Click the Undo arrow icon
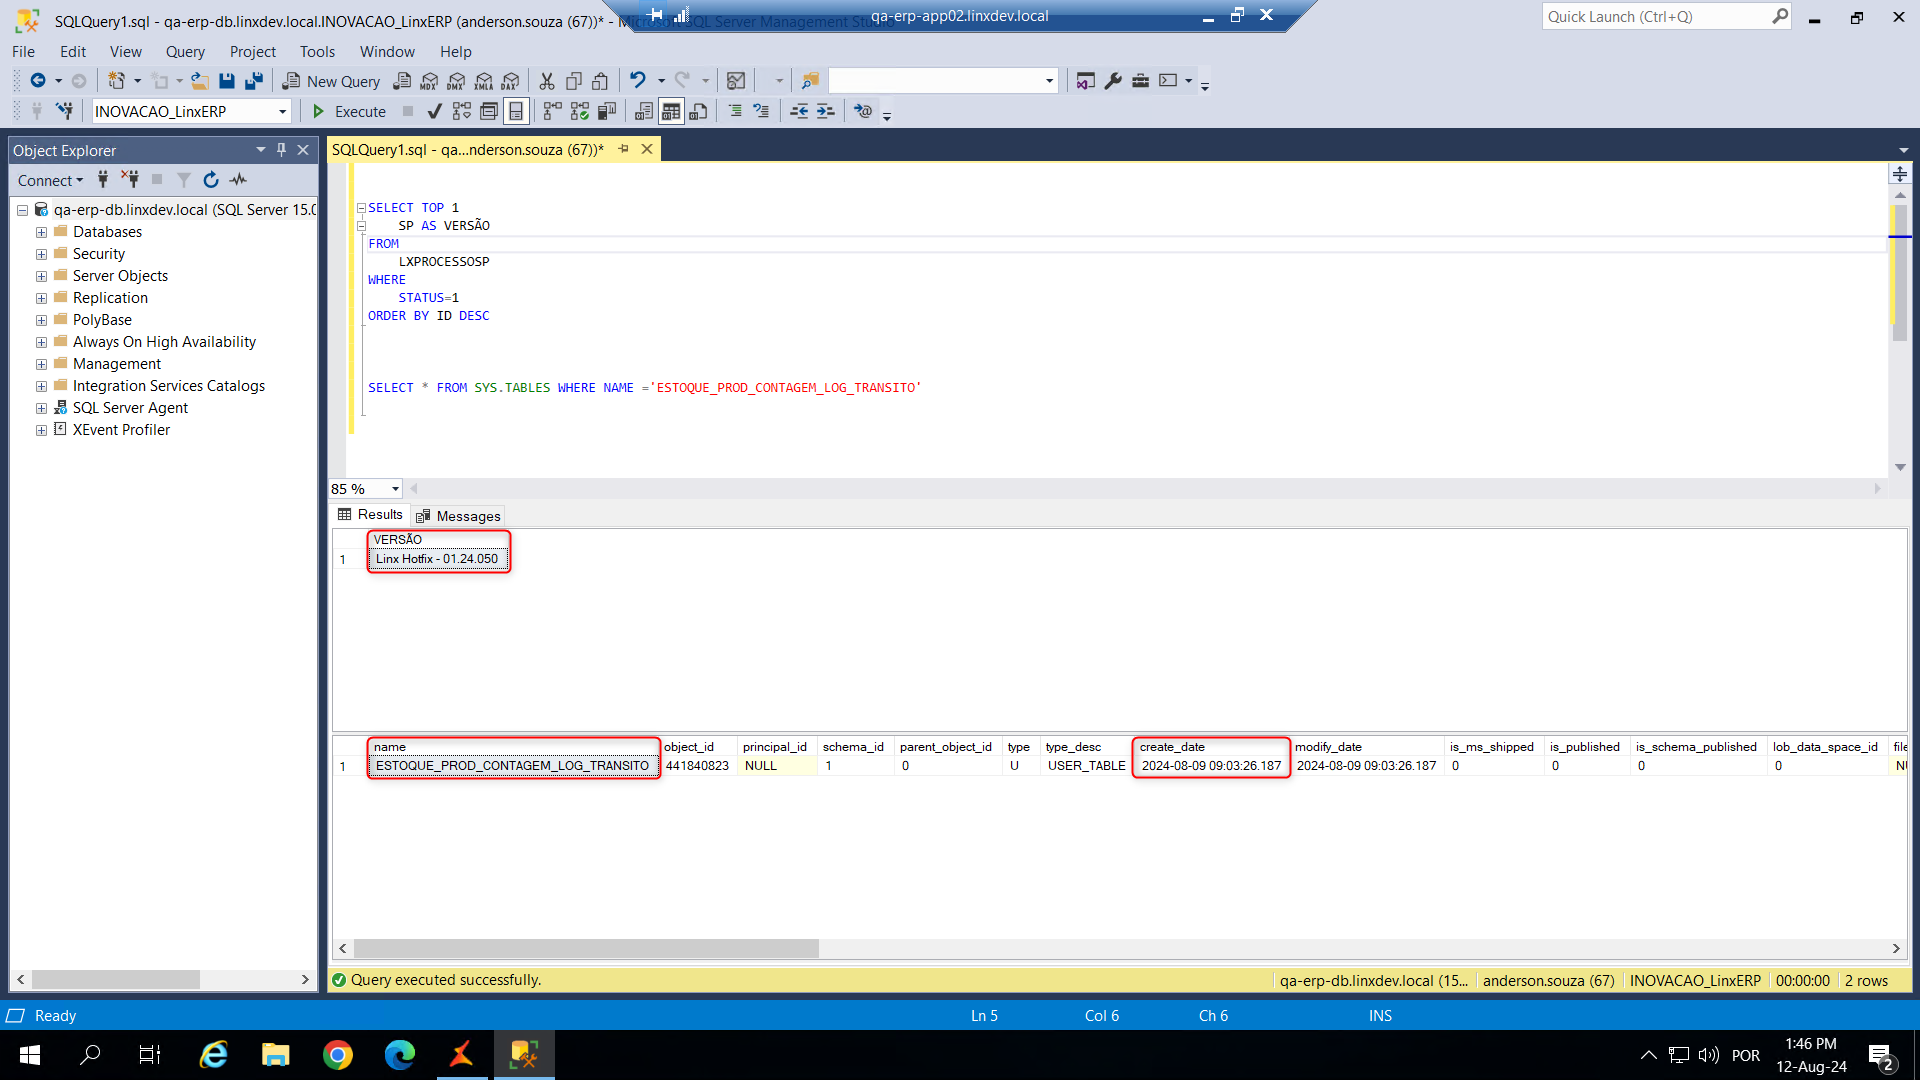The width and height of the screenshot is (1920, 1080). point(637,81)
